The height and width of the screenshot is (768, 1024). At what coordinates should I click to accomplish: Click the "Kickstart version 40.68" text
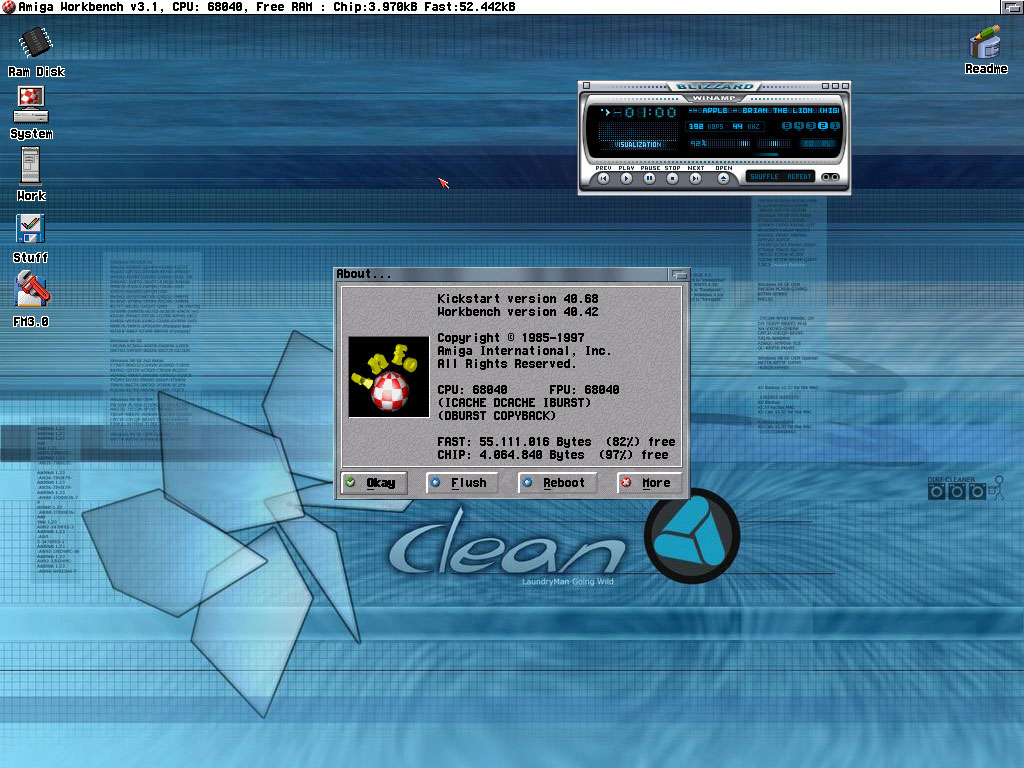[517, 298]
